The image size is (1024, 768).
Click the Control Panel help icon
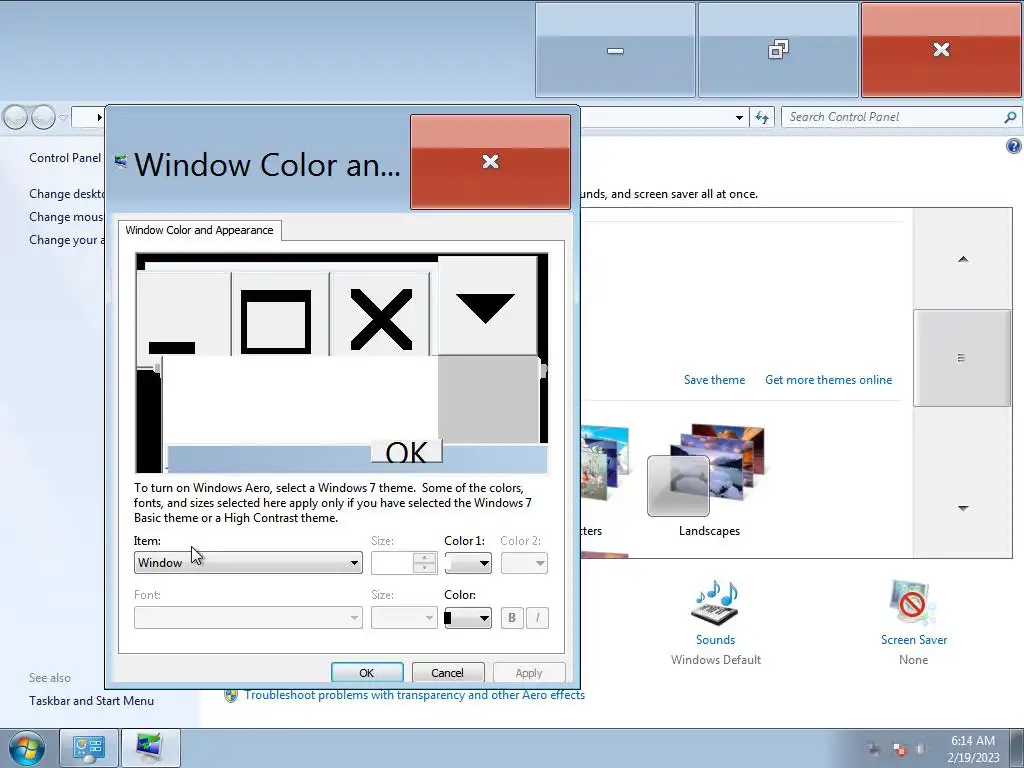coord(1014,146)
